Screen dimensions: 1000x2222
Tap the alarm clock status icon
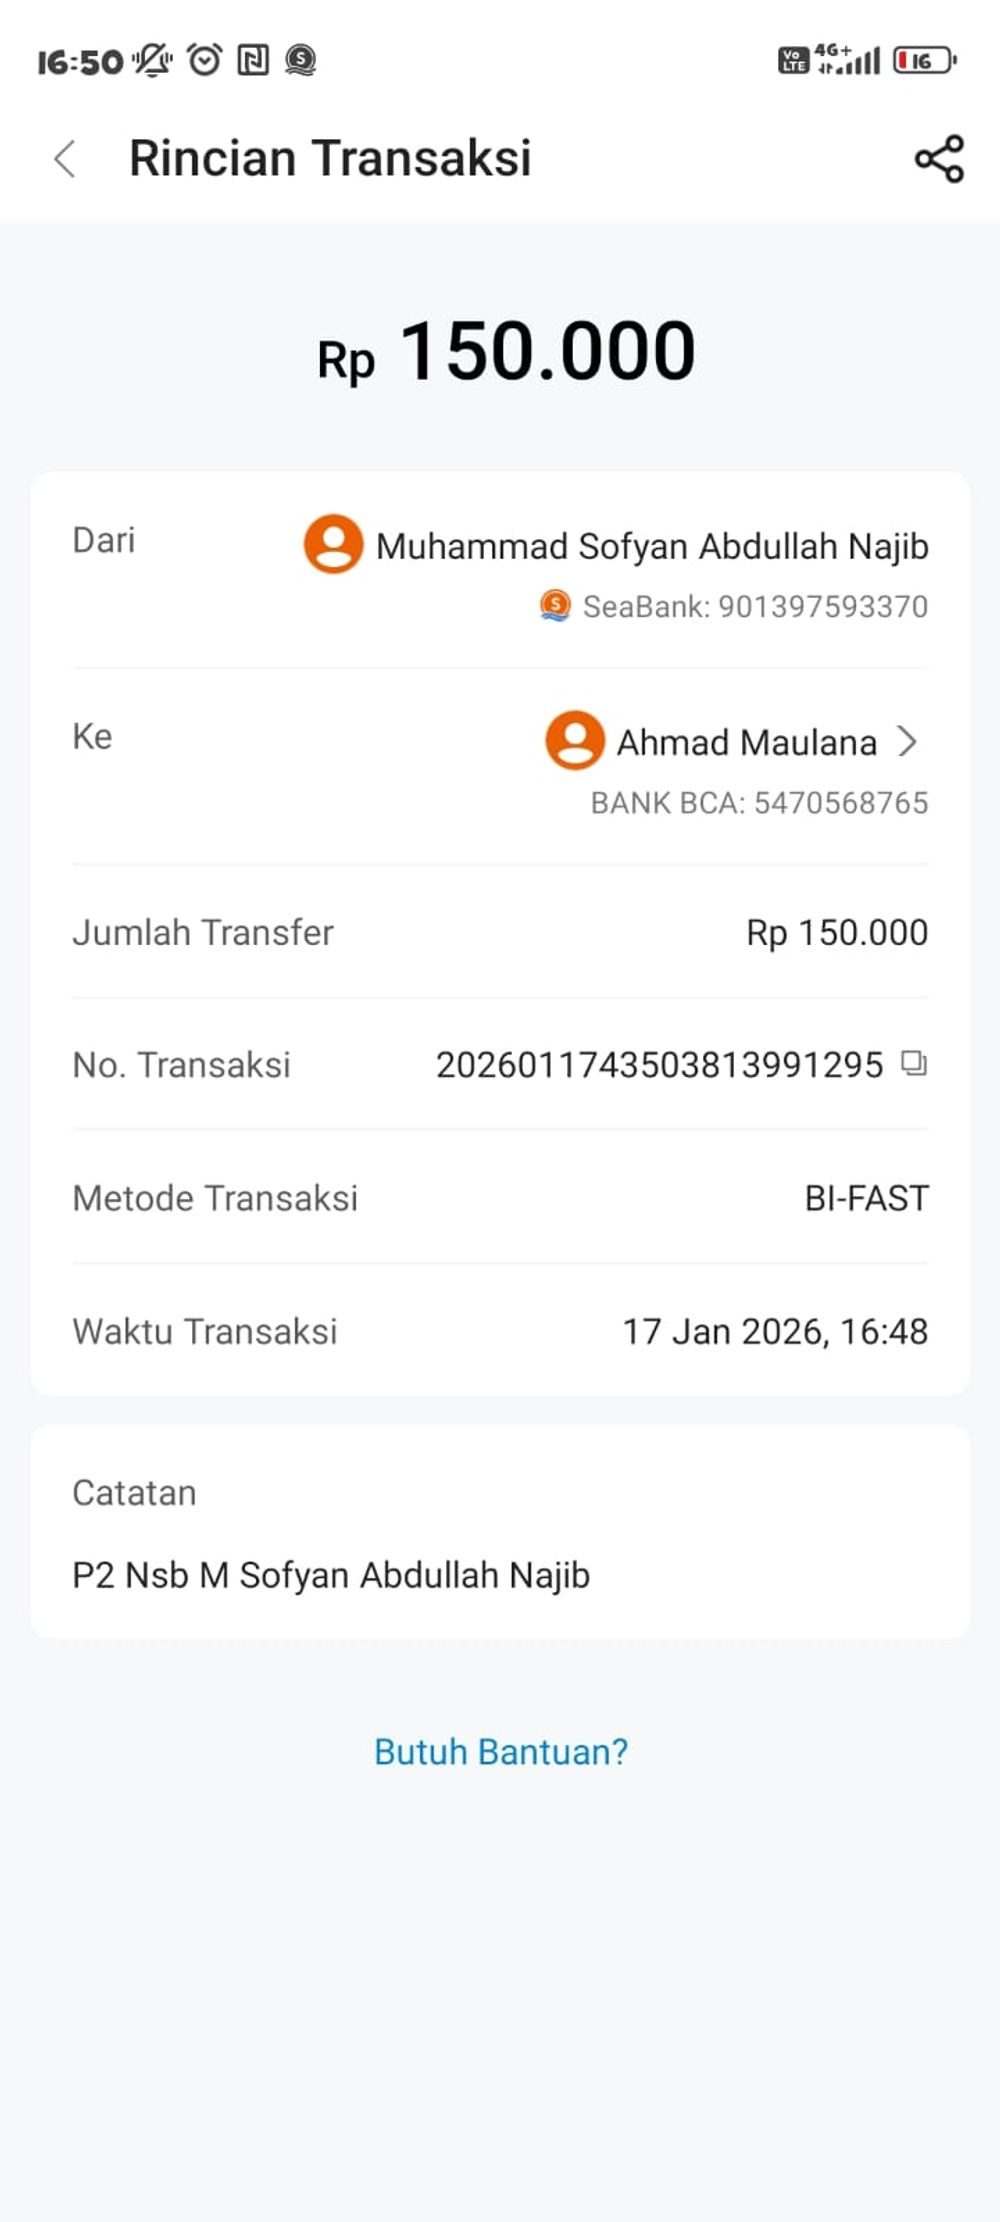[205, 61]
